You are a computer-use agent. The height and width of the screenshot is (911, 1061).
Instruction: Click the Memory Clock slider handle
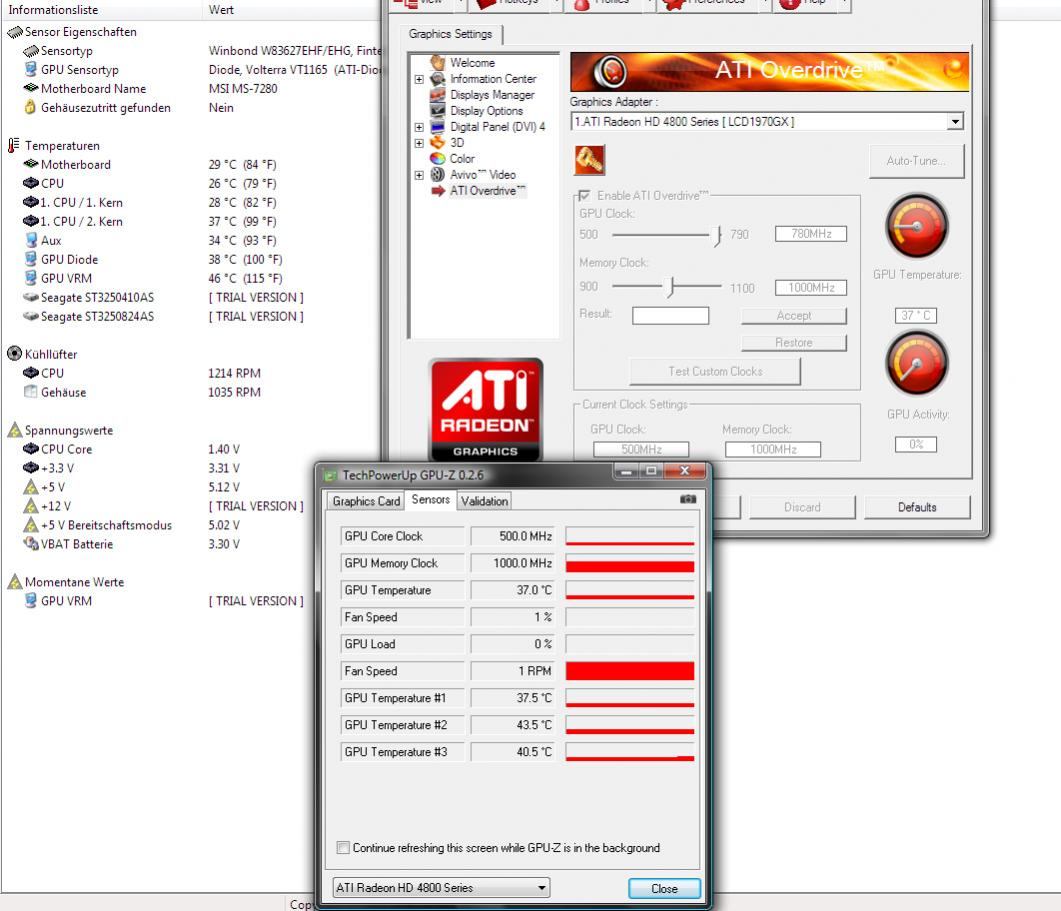pos(671,287)
